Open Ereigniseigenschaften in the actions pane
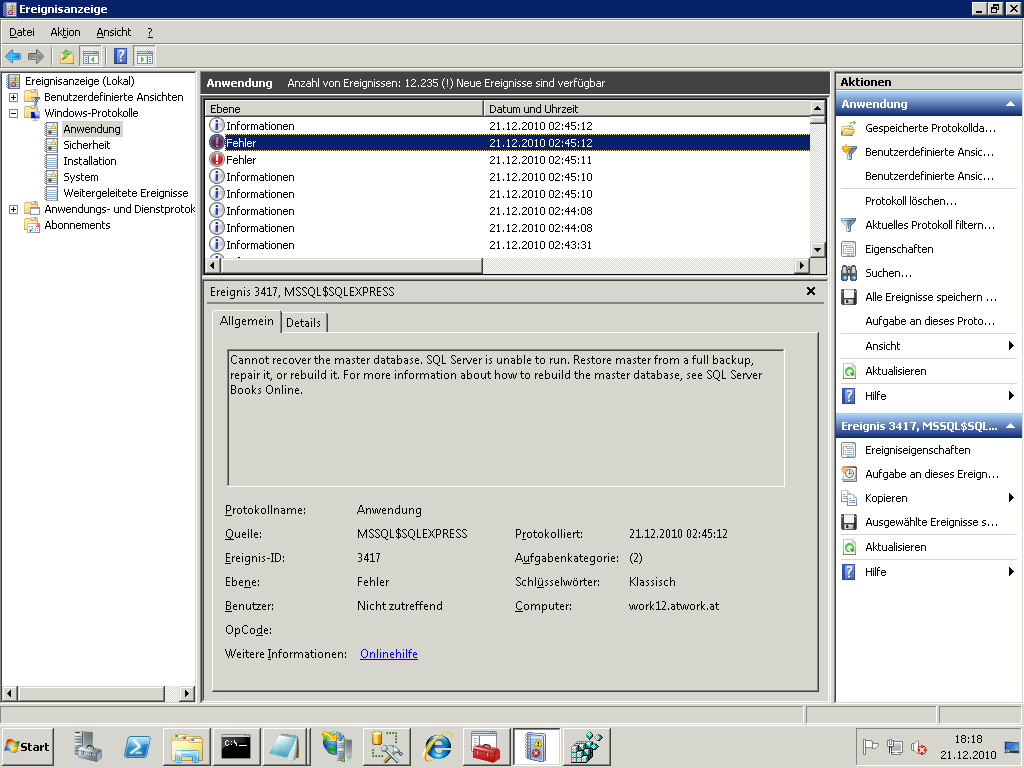The height and width of the screenshot is (768, 1024). tap(917, 450)
